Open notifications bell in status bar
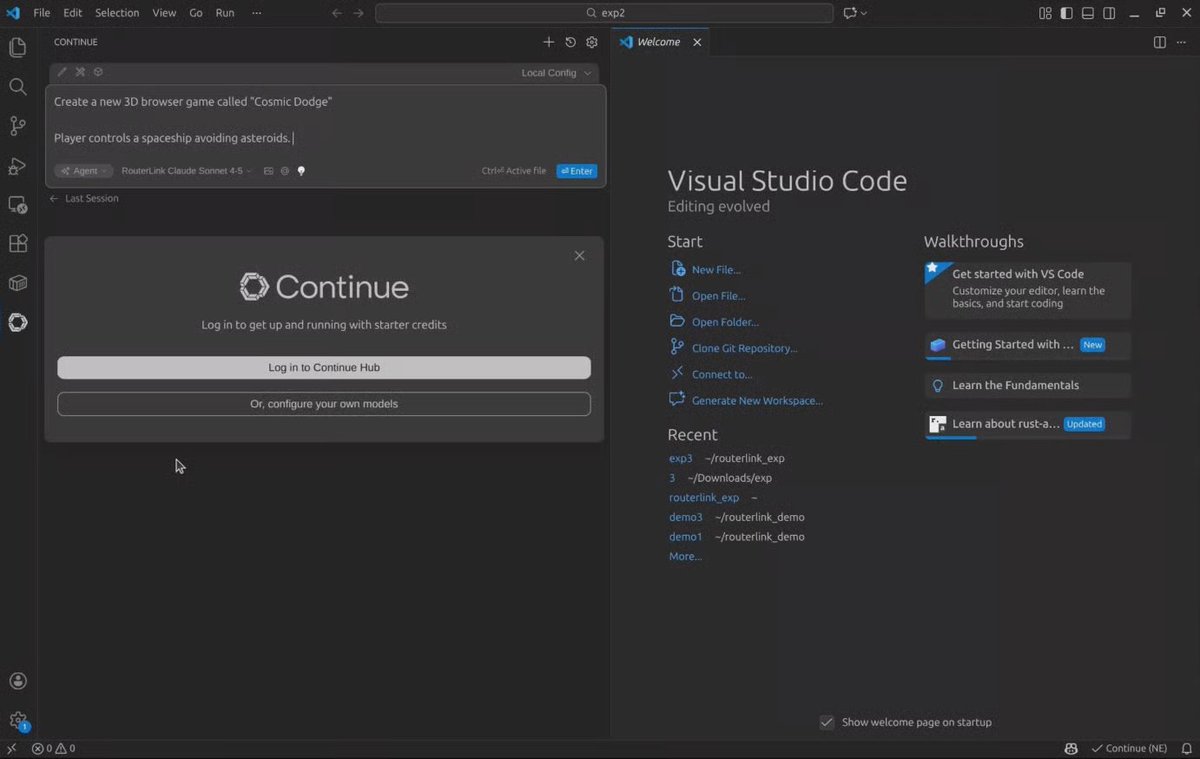The height and width of the screenshot is (759, 1200). pyautogui.click(x=1185, y=748)
